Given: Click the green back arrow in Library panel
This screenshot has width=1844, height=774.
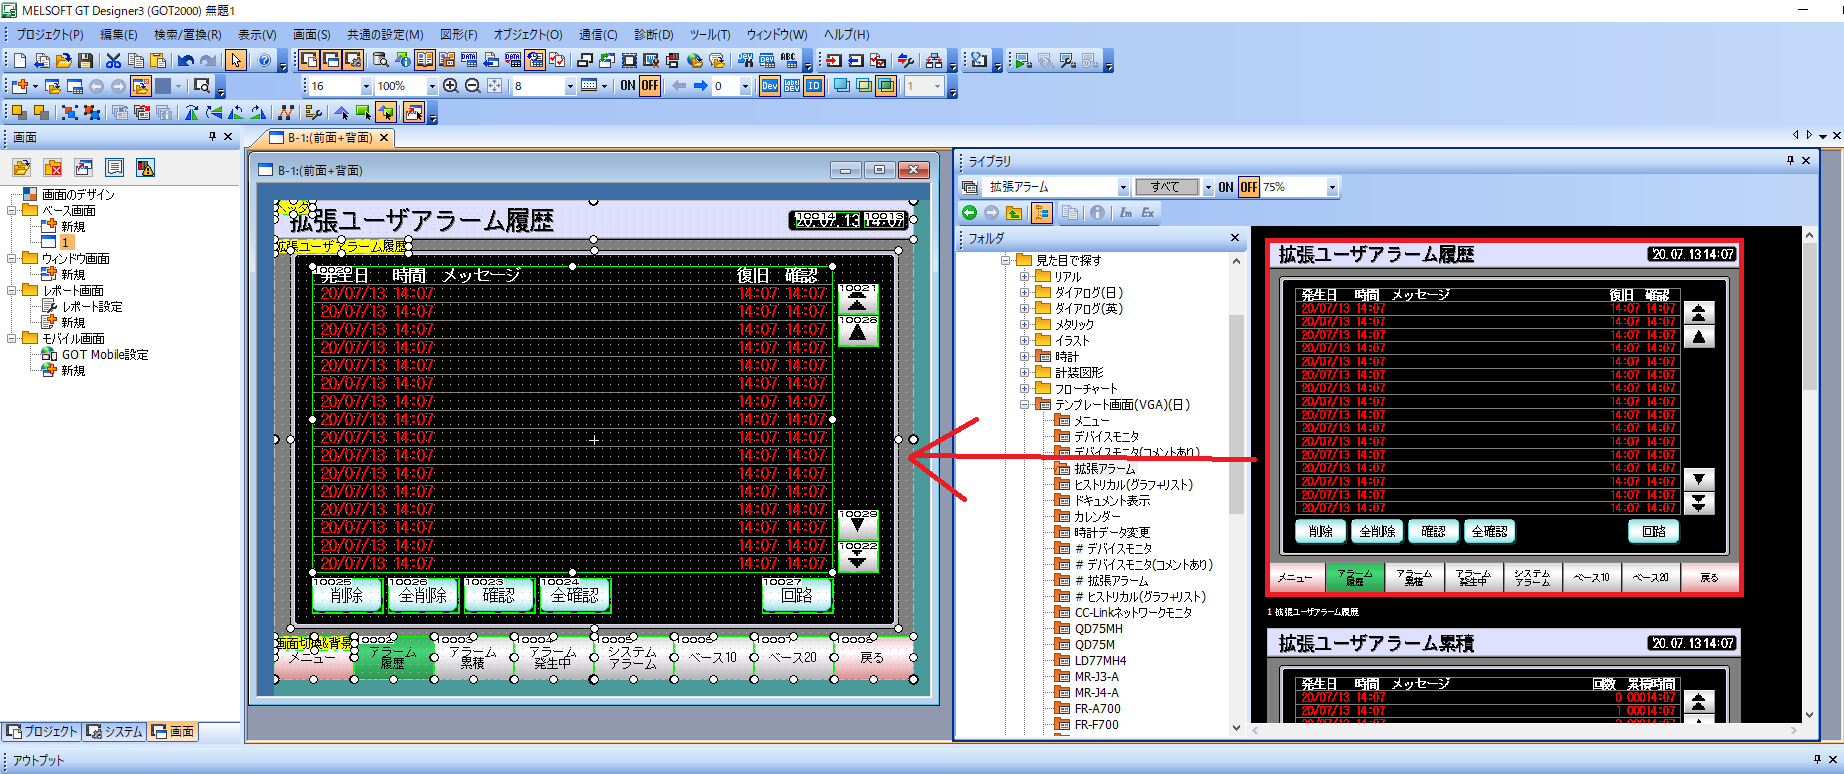Looking at the screenshot, I should (x=969, y=212).
